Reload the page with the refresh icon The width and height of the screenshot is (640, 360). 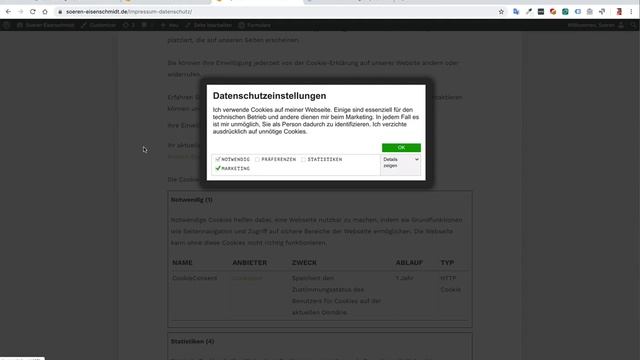coord(33,12)
